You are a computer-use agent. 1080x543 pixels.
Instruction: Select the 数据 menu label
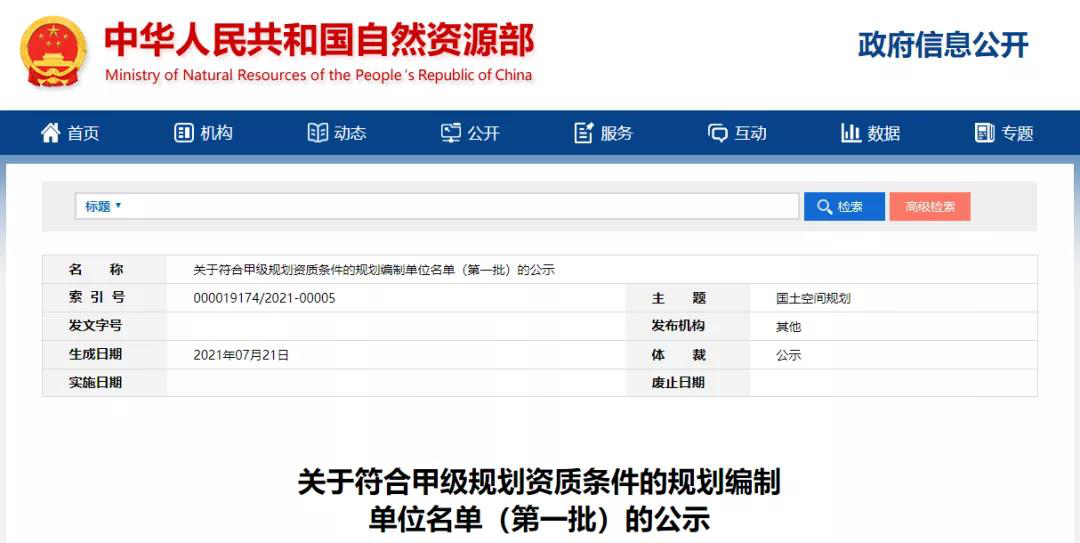884,133
